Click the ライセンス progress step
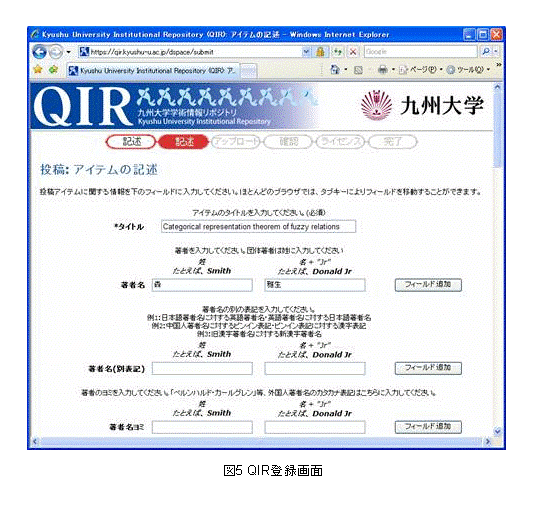 tap(340, 142)
